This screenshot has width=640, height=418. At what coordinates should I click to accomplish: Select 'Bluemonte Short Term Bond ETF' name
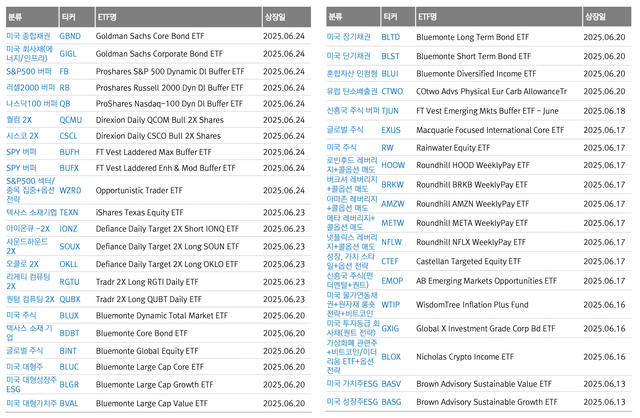coord(473,56)
